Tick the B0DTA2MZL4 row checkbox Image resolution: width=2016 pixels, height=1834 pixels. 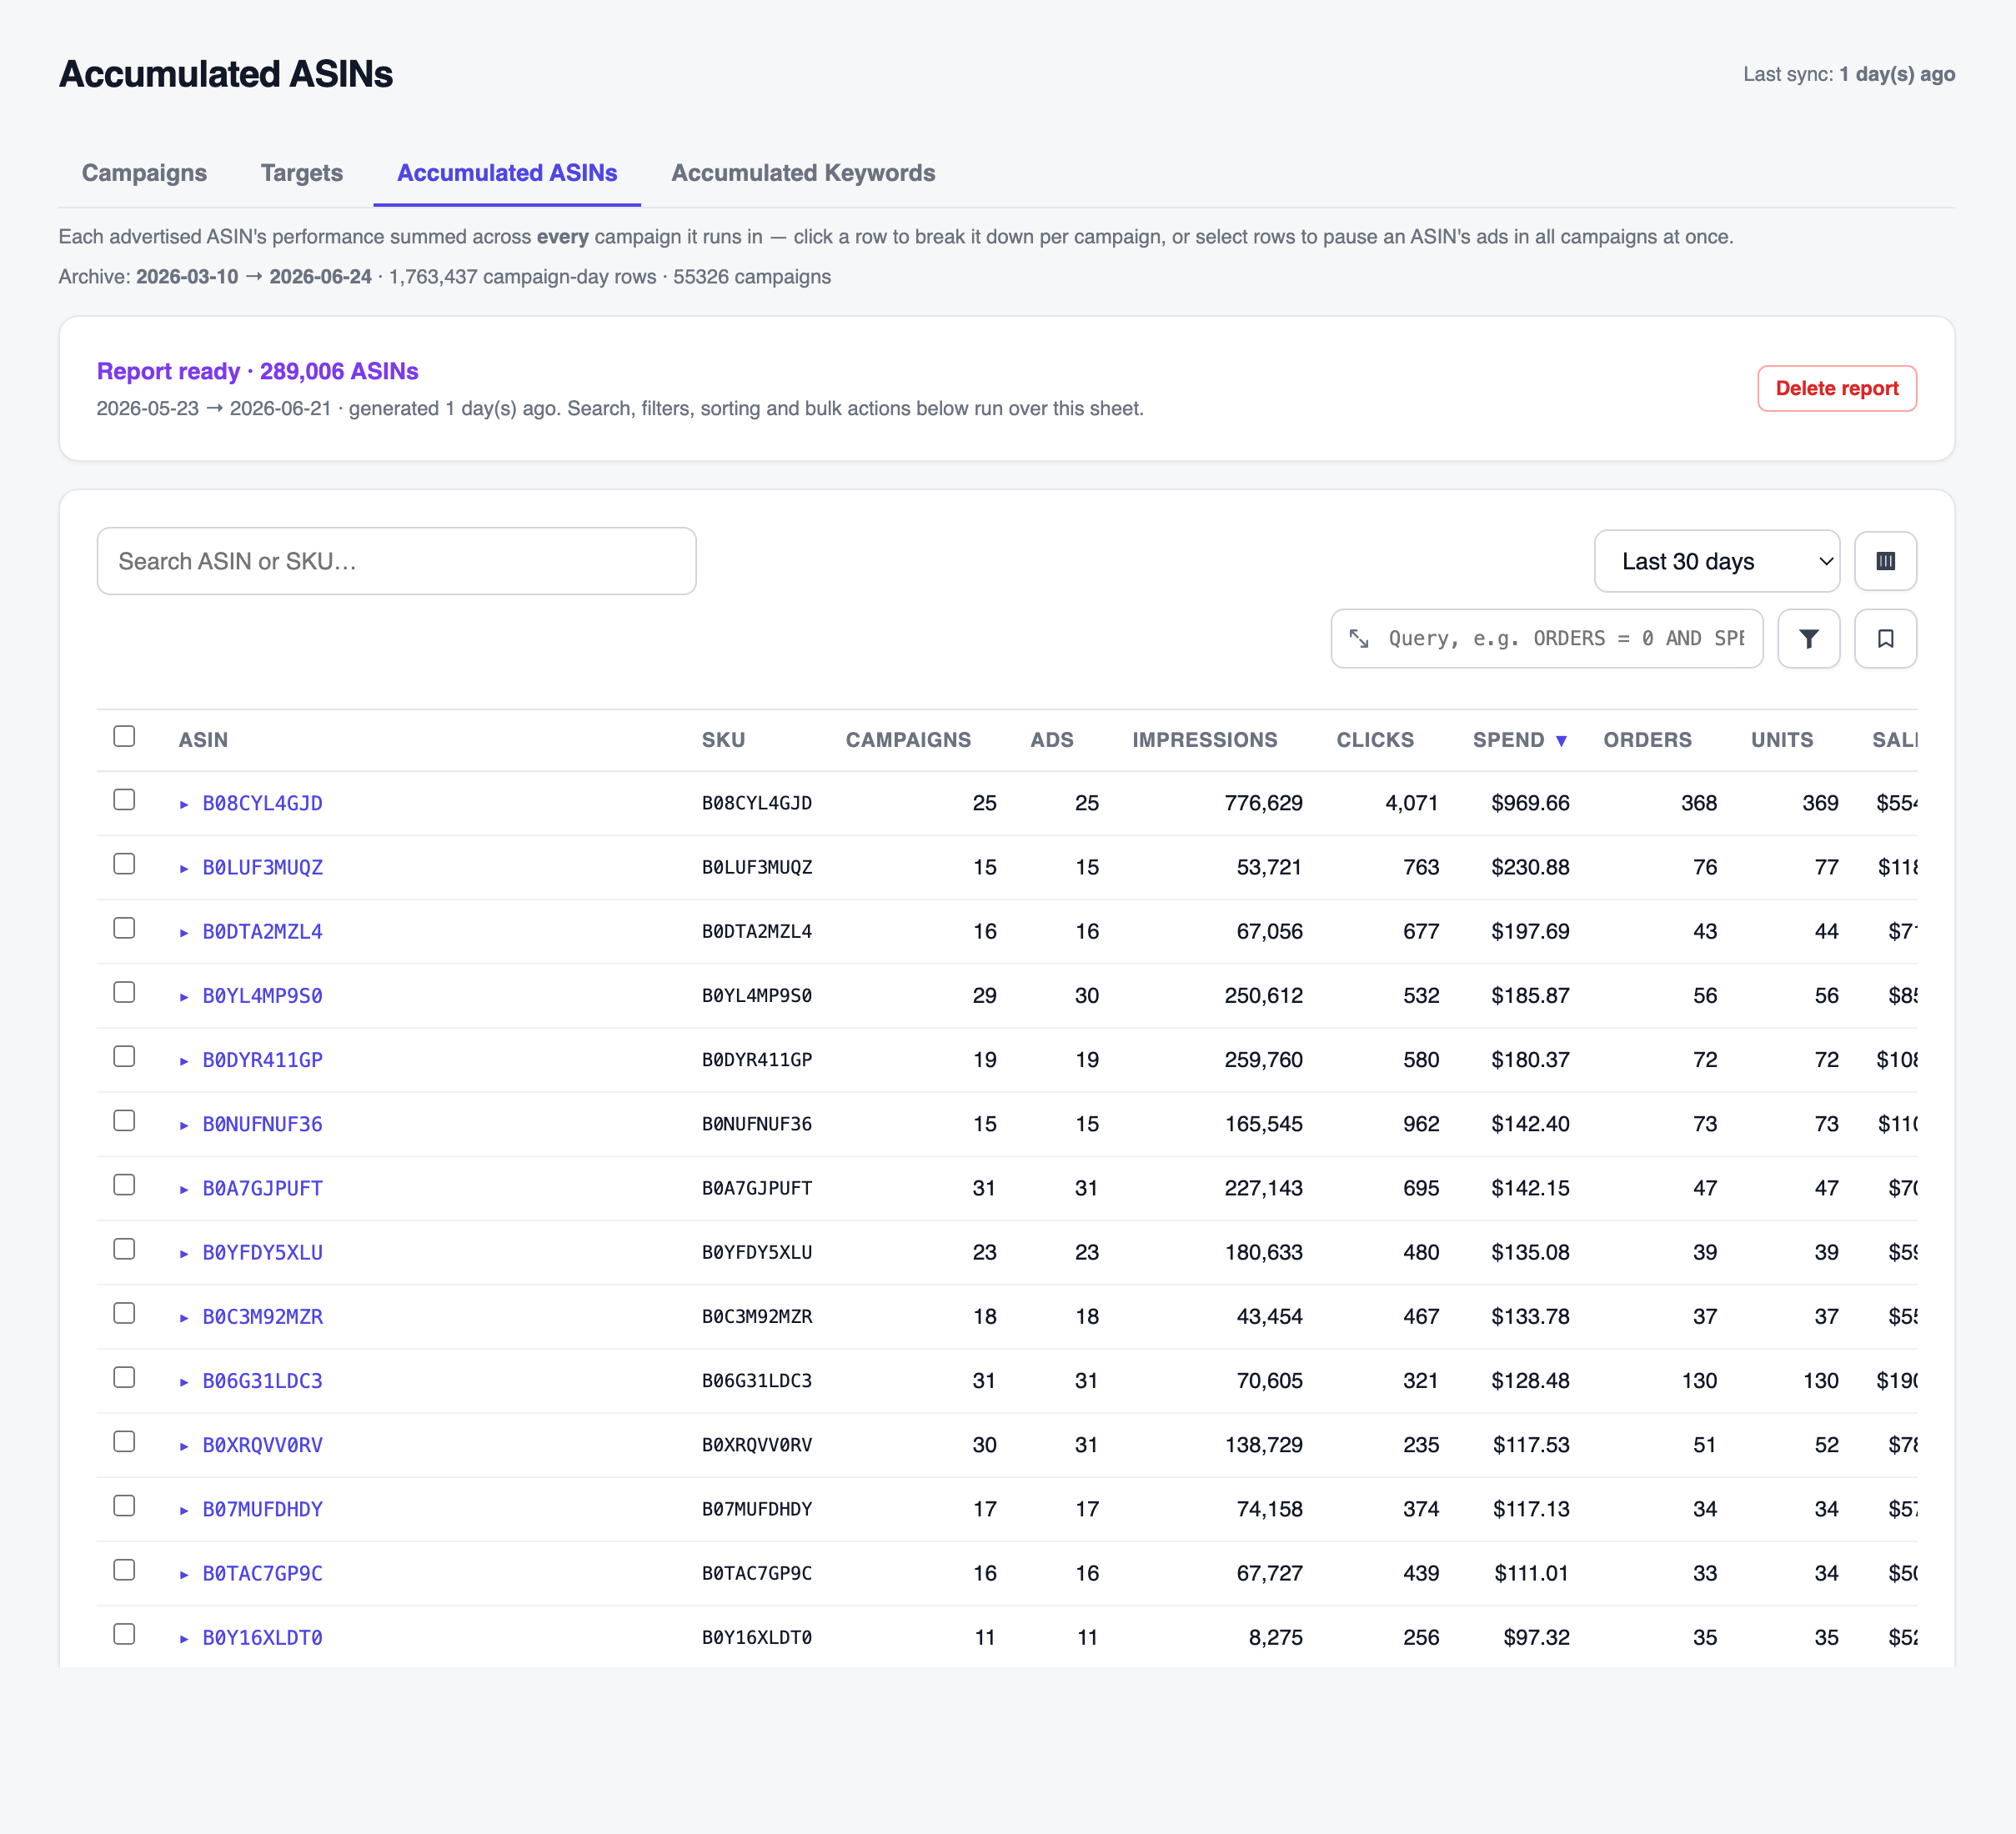[x=124, y=928]
